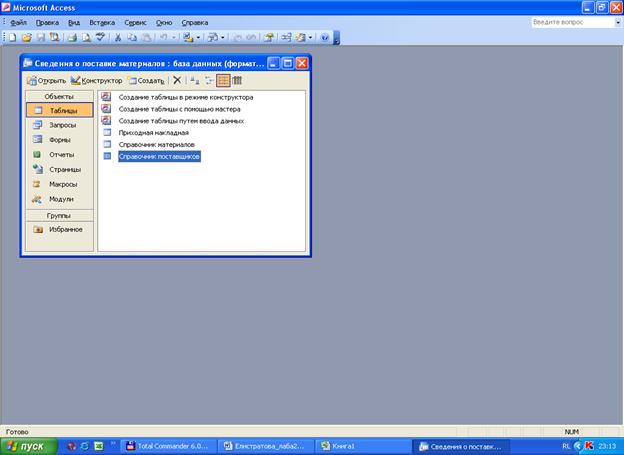
Task: Open the Relationships toolbar icon
Action: tap(286, 37)
